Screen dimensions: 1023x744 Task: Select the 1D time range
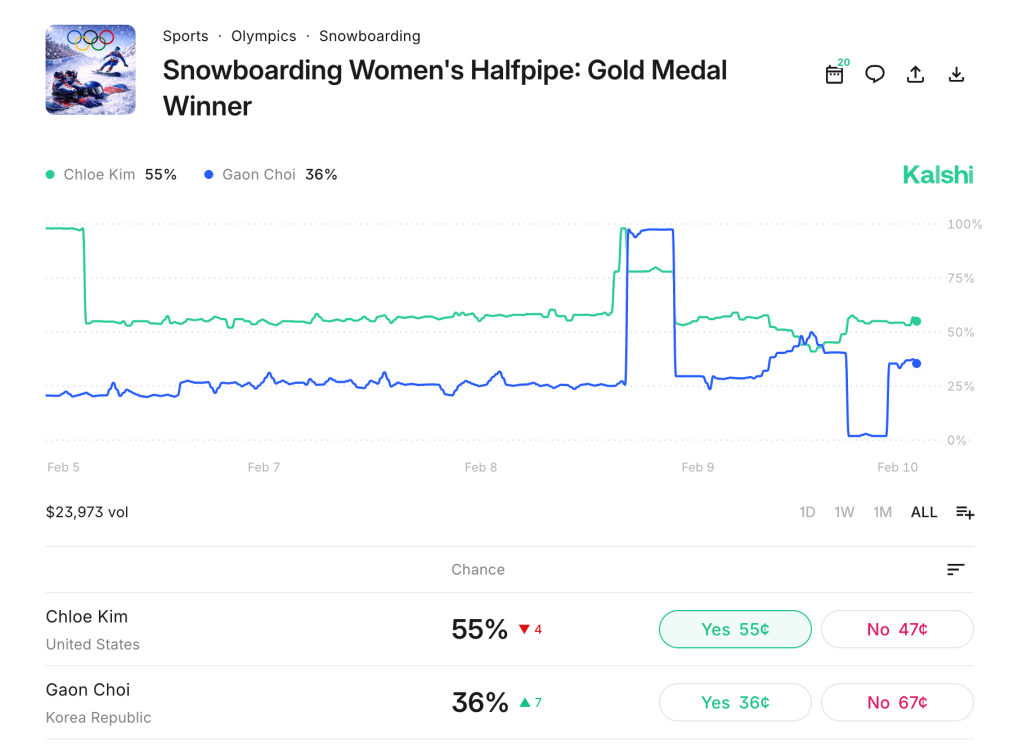click(x=807, y=512)
